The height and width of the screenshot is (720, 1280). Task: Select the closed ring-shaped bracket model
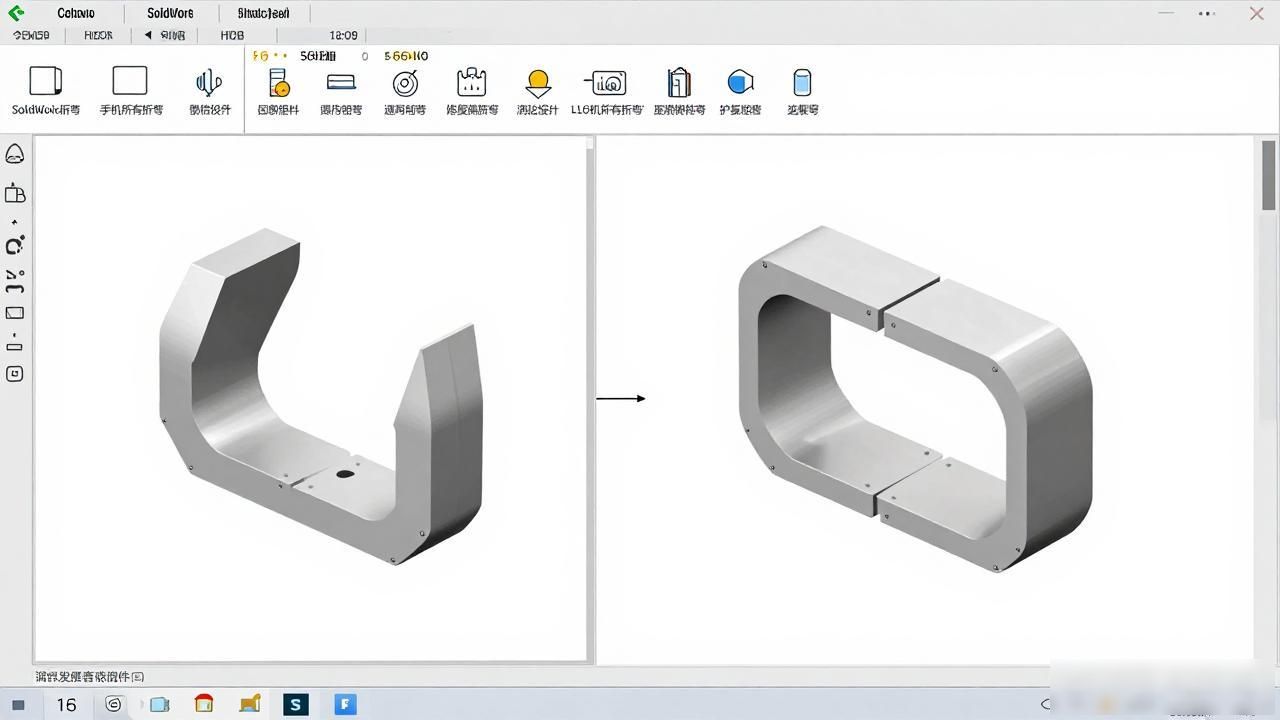tap(915, 399)
